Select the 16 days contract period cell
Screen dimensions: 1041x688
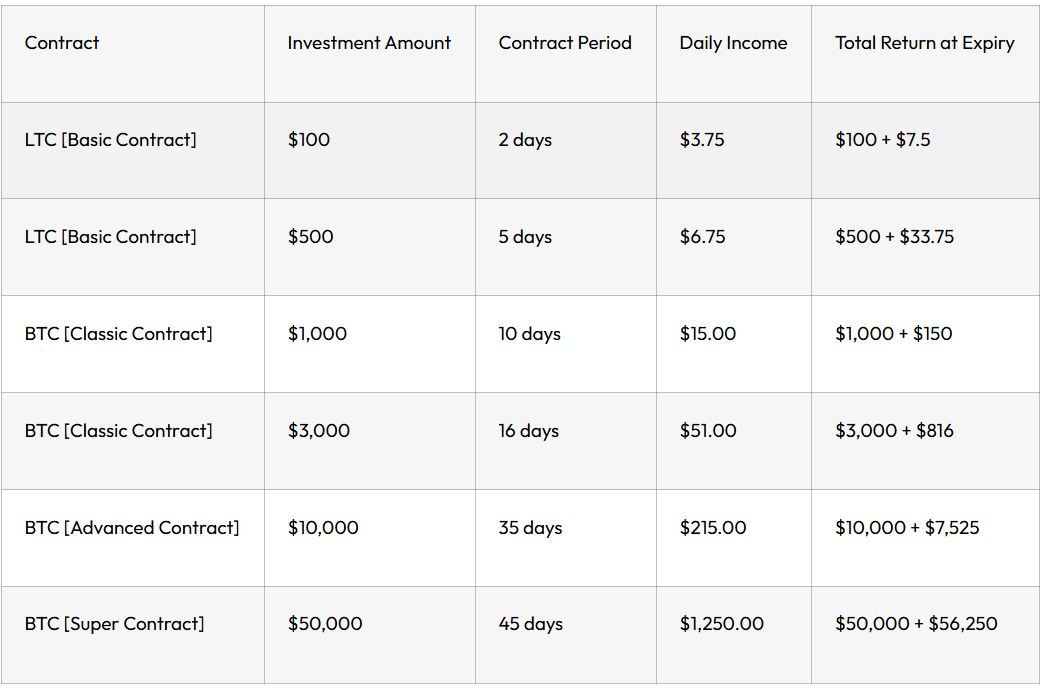click(528, 431)
